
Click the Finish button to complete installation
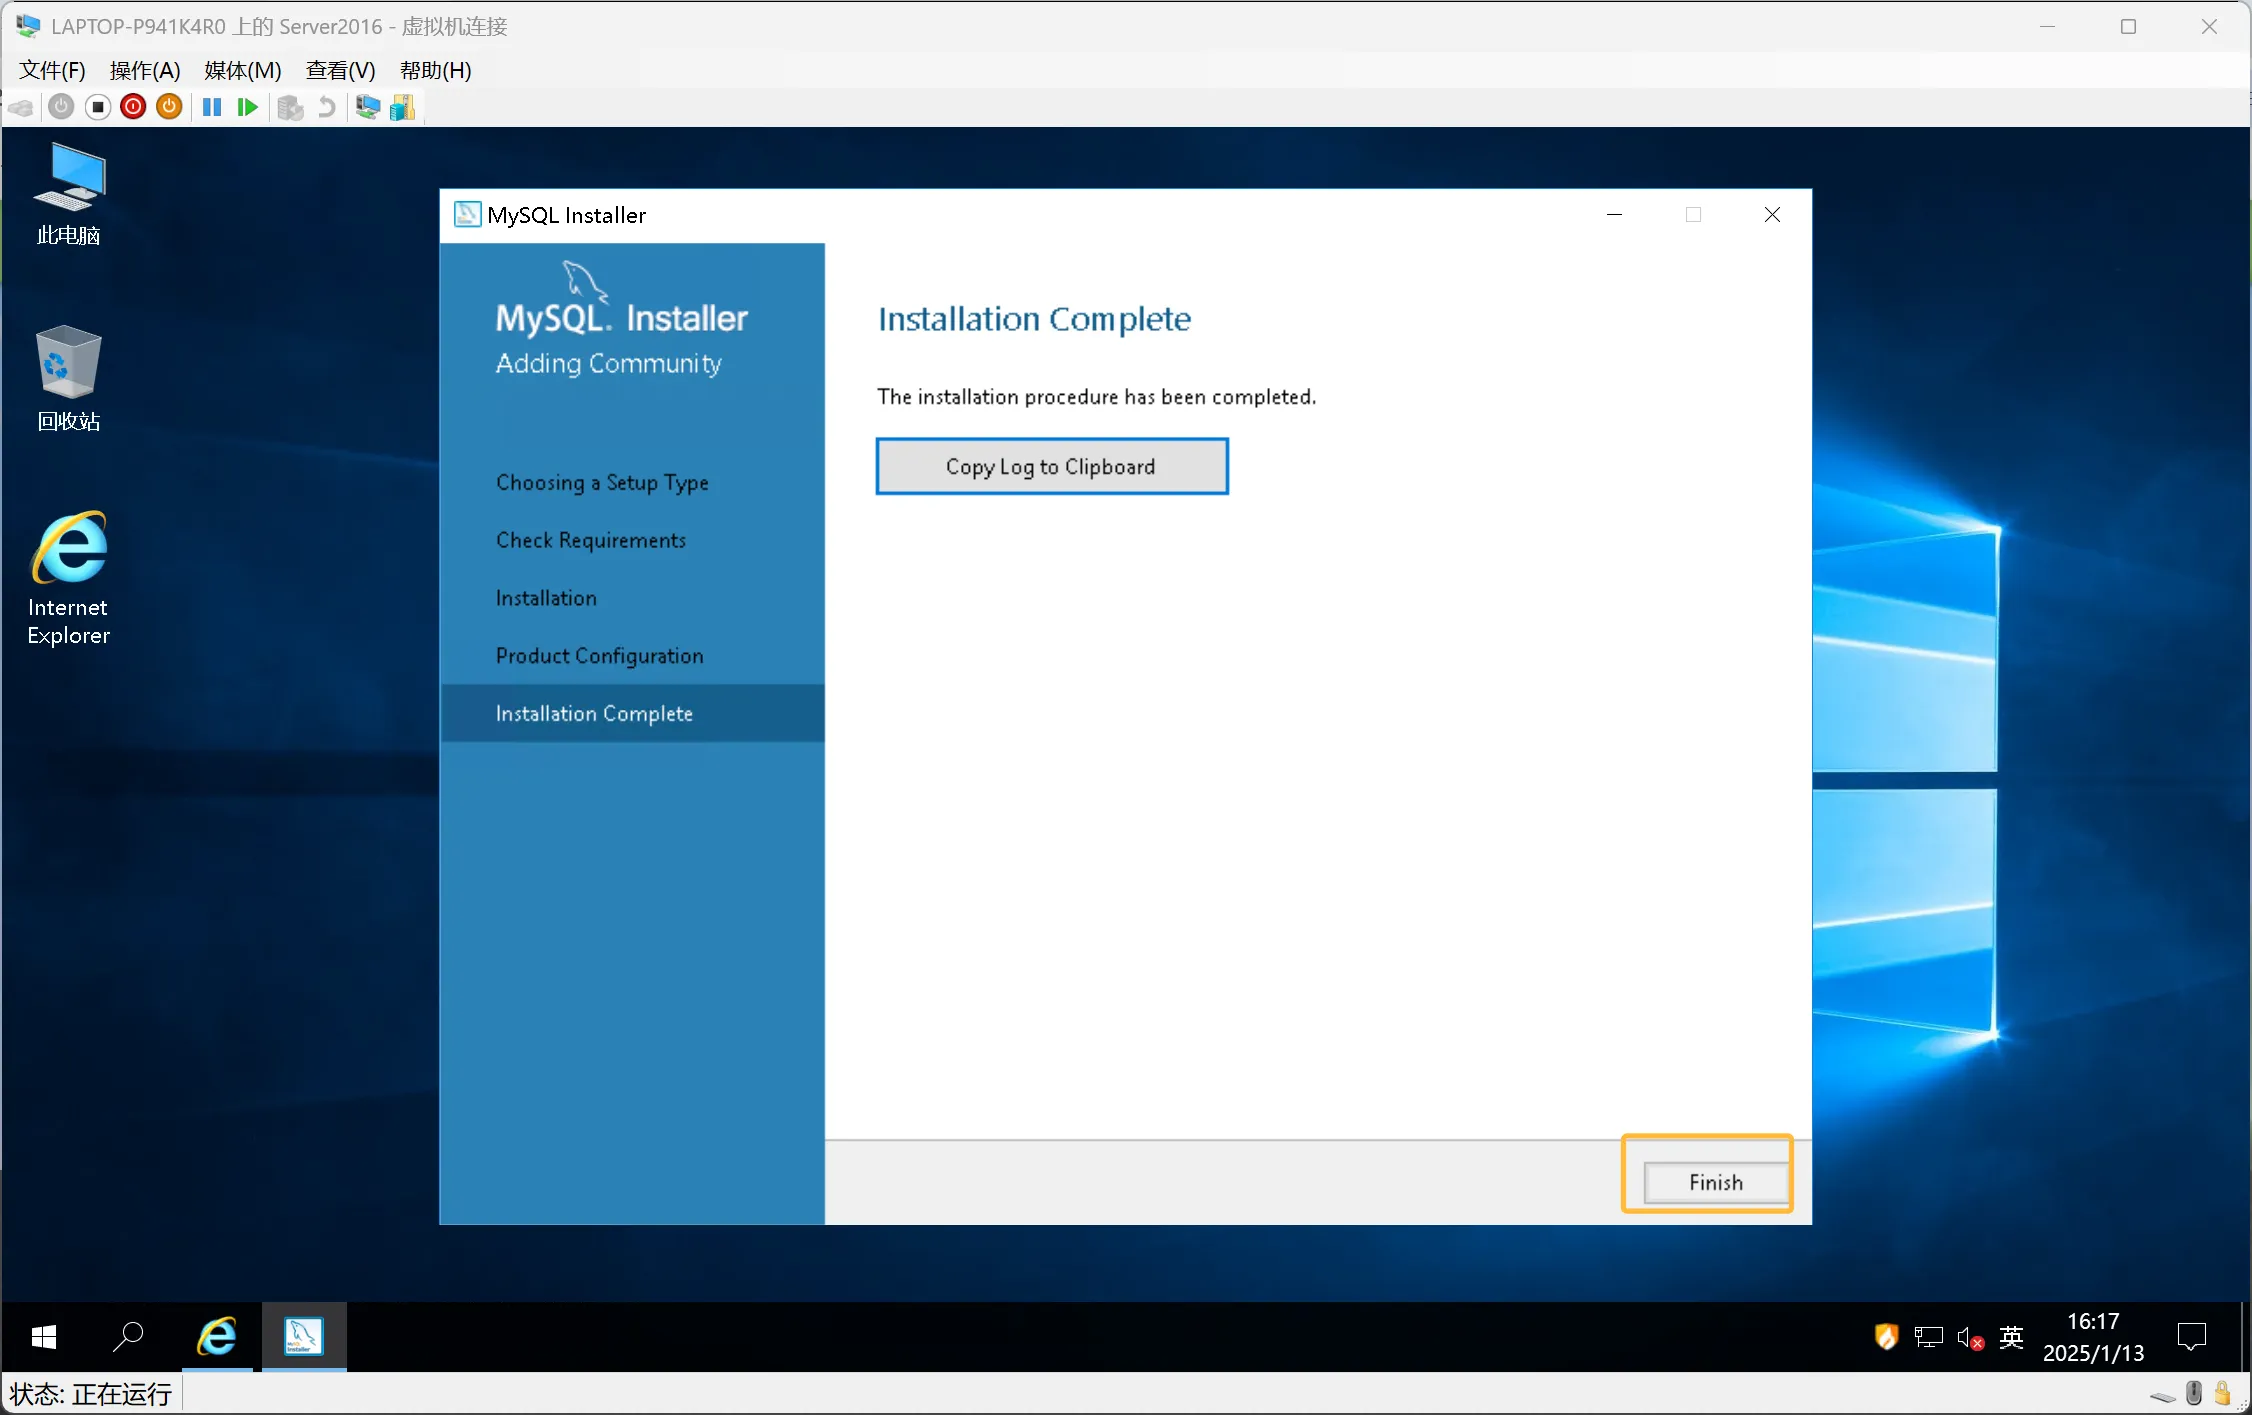tap(1714, 1182)
